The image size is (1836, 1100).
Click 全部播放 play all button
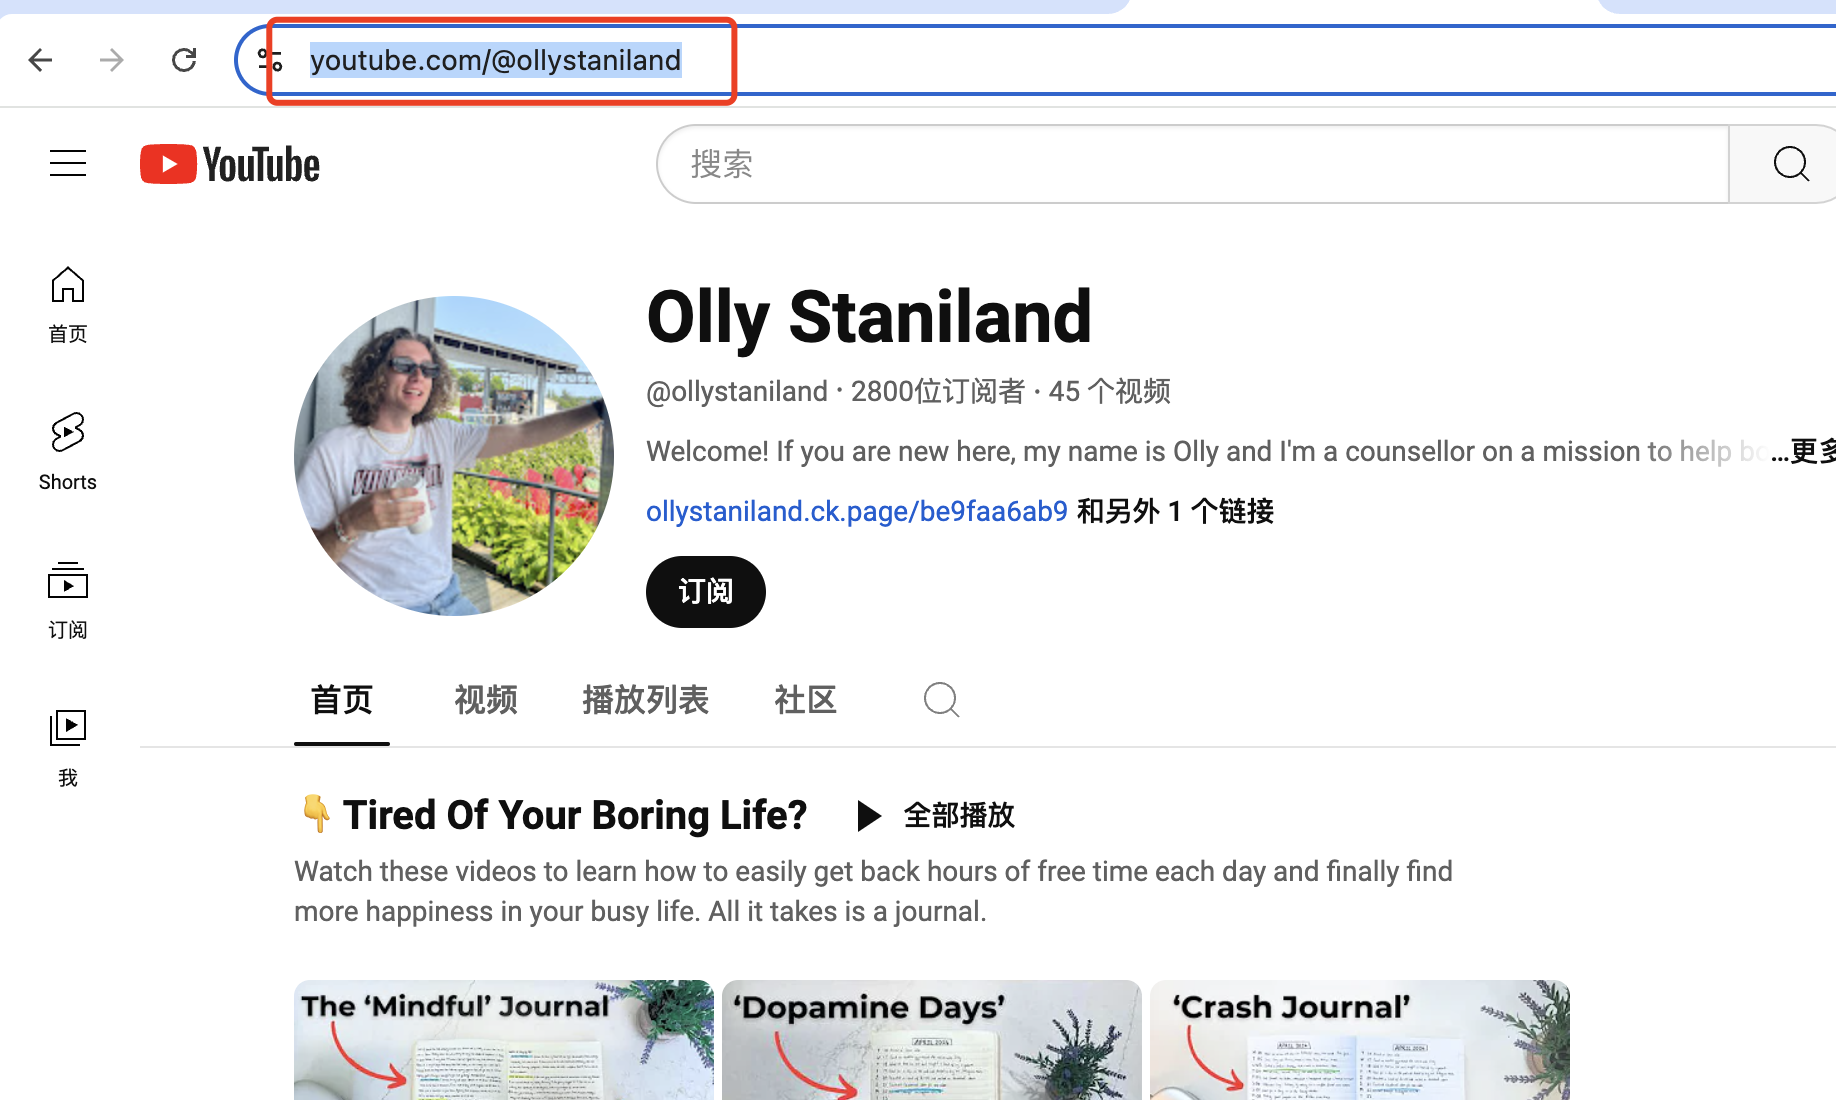pyautogui.click(x=937, y=815)
